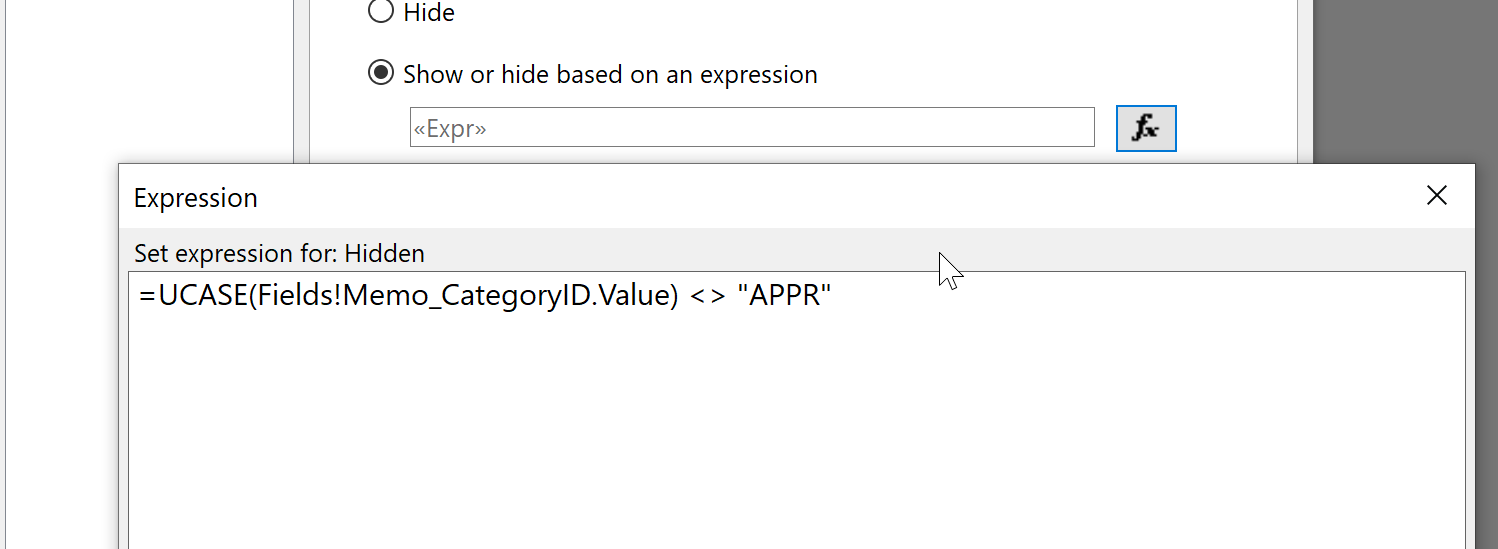Click the blank left pane of properties dialog
1498x549 pixels.
(x=150, y=80)
